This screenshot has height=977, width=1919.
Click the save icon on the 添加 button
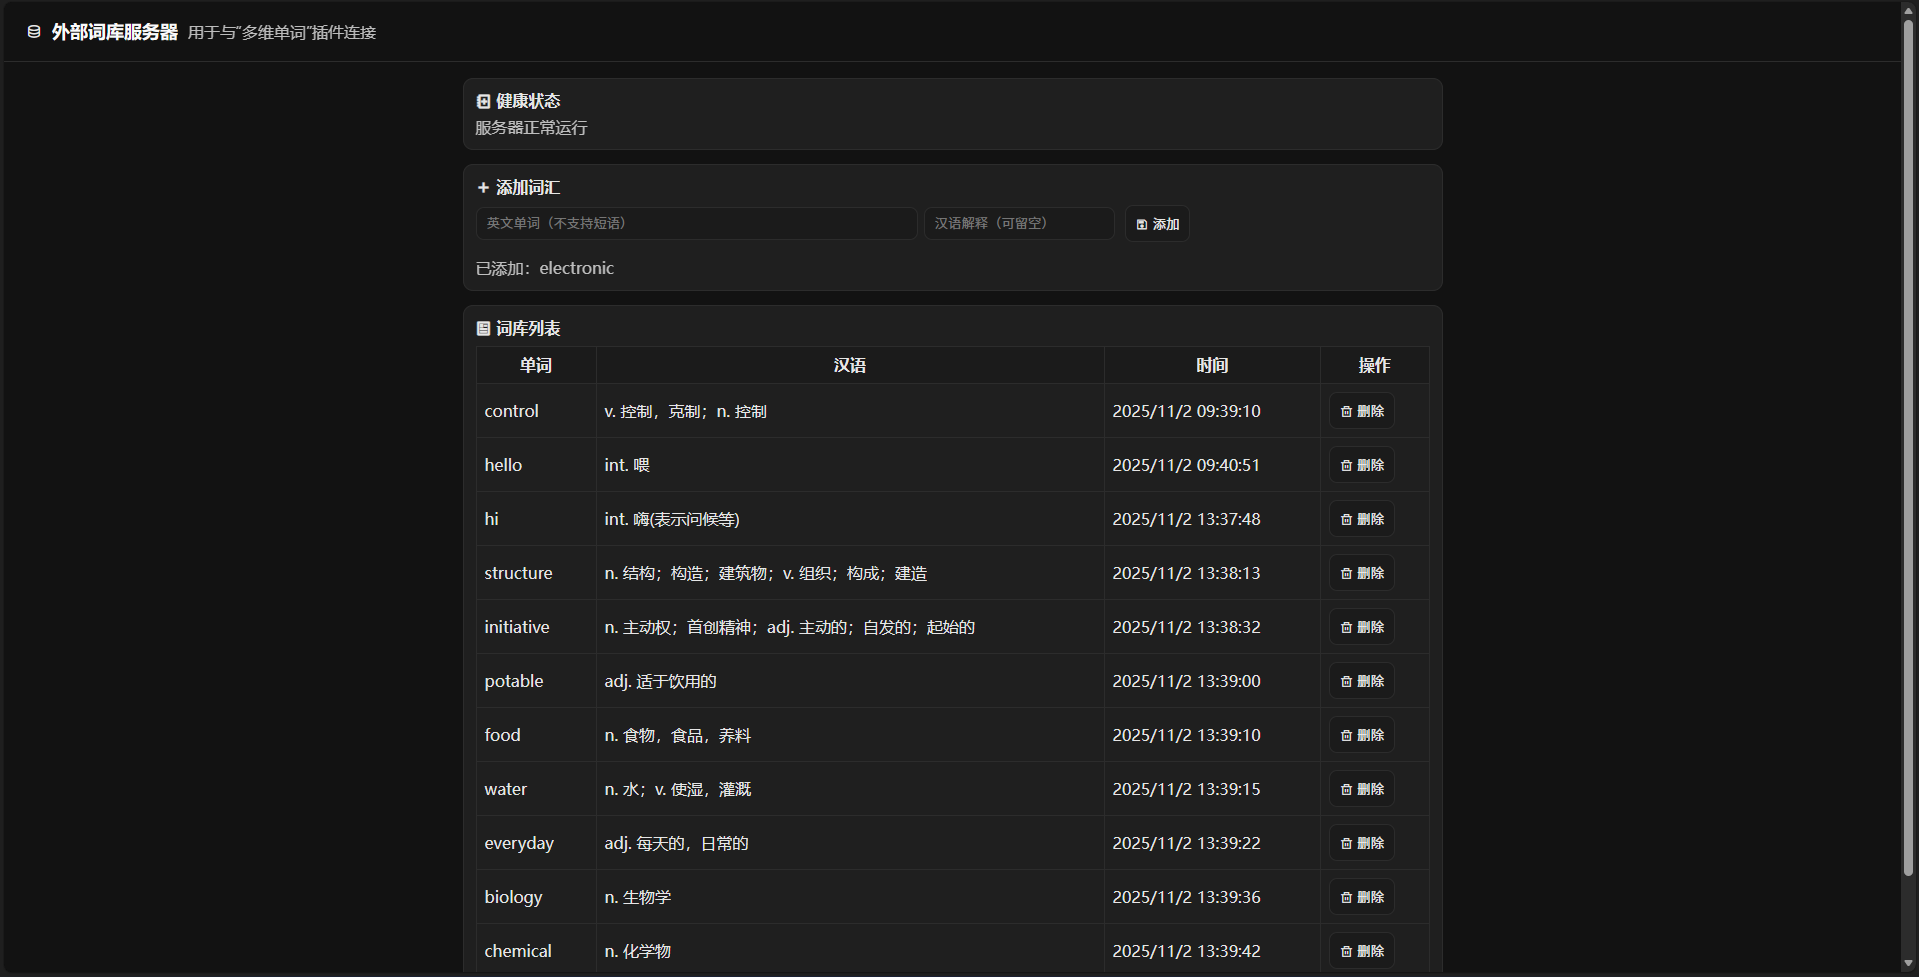(1142, 225)
